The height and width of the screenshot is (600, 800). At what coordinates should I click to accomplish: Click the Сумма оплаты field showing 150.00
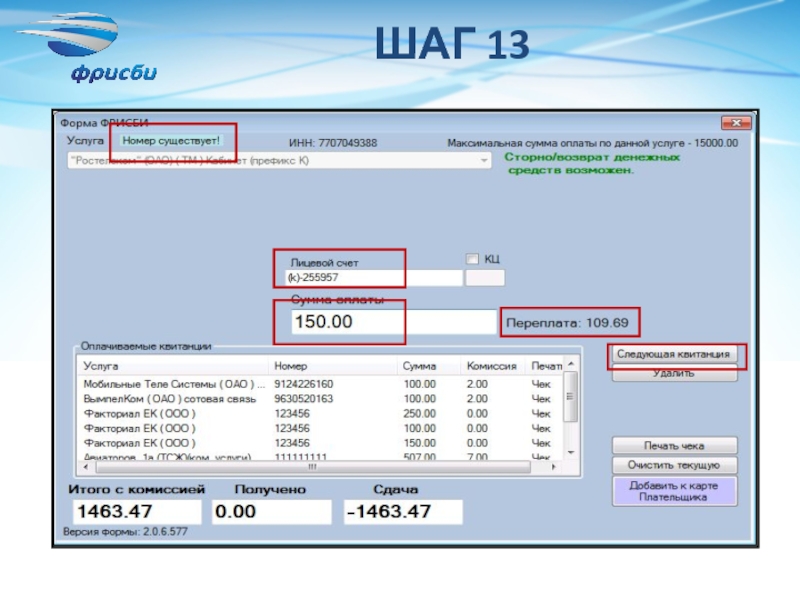point(393,322)
